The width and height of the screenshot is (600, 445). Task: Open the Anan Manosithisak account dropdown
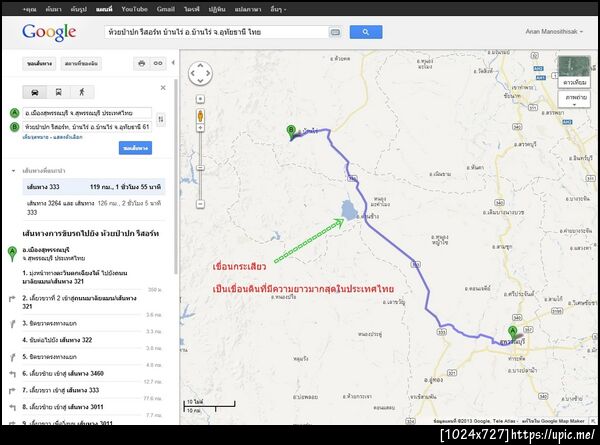click(x=554, y=31)
